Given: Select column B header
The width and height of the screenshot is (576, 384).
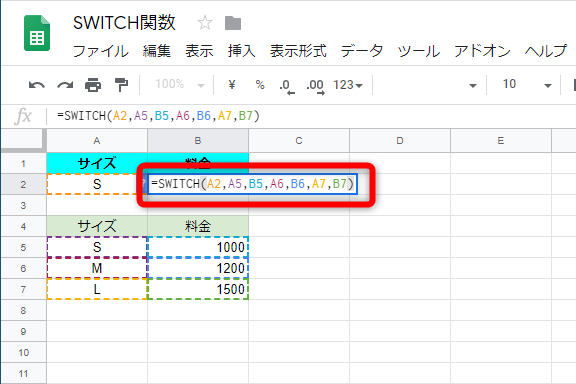Looking at the screenshot, I should point(198,141).
